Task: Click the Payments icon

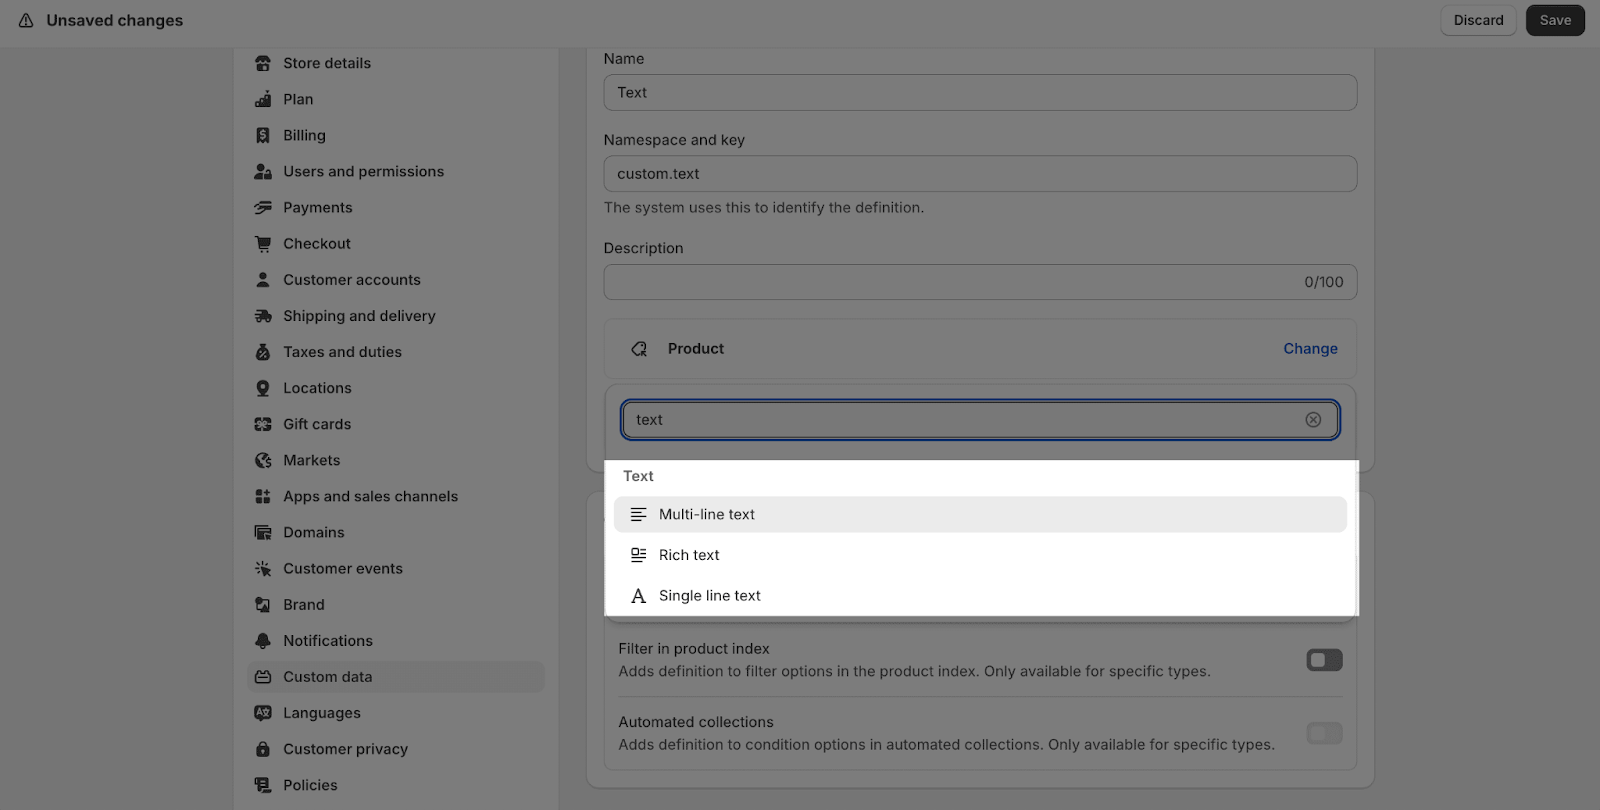Action: 263,207
